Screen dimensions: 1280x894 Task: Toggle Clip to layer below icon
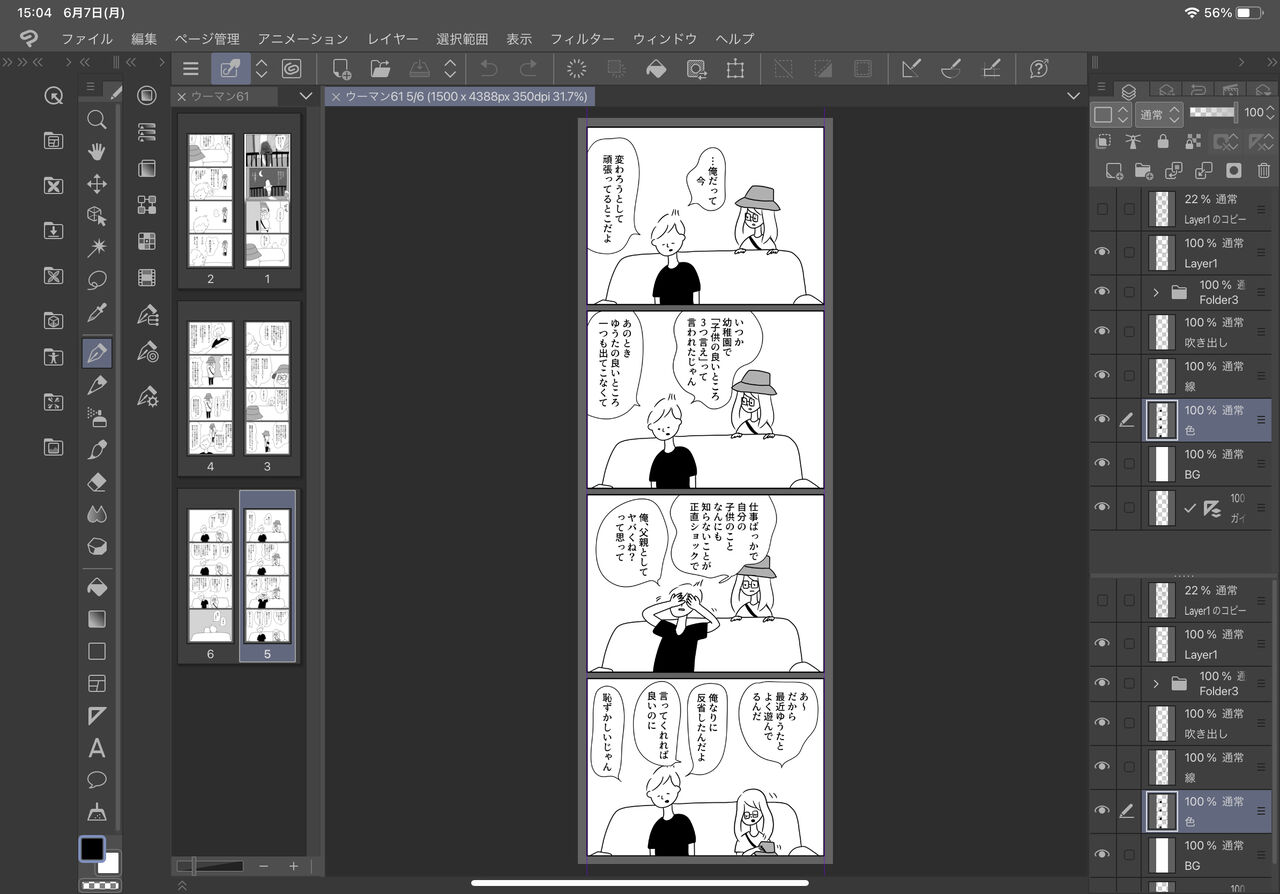pyautogui.click(x=1103, y=142)
